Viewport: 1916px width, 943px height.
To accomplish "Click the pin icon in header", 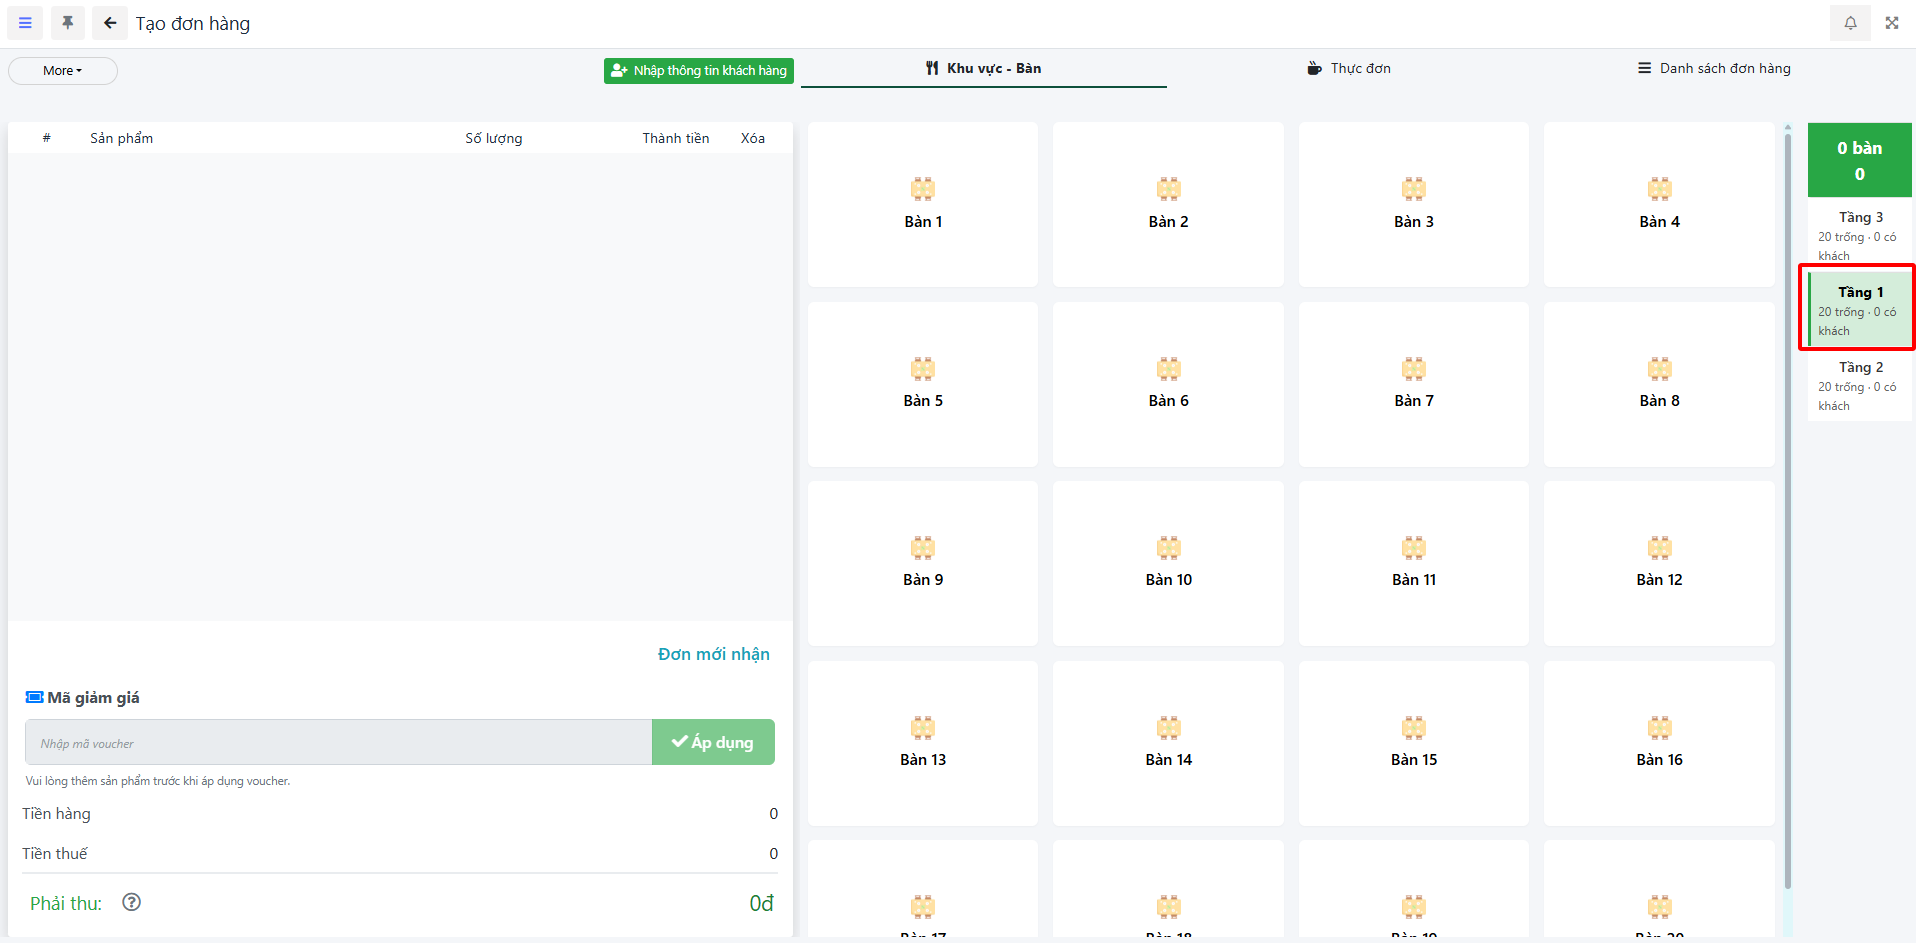I will [68, 23].
